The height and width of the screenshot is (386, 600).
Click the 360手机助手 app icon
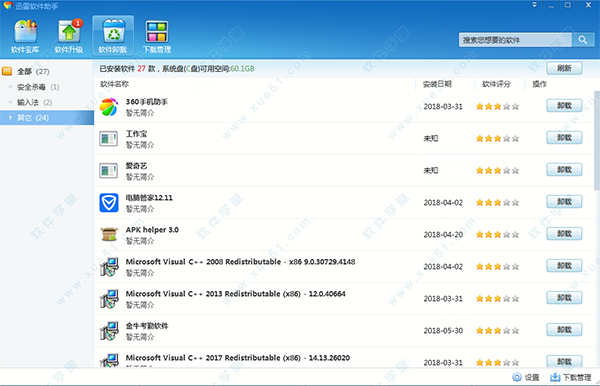click(109, 107)
